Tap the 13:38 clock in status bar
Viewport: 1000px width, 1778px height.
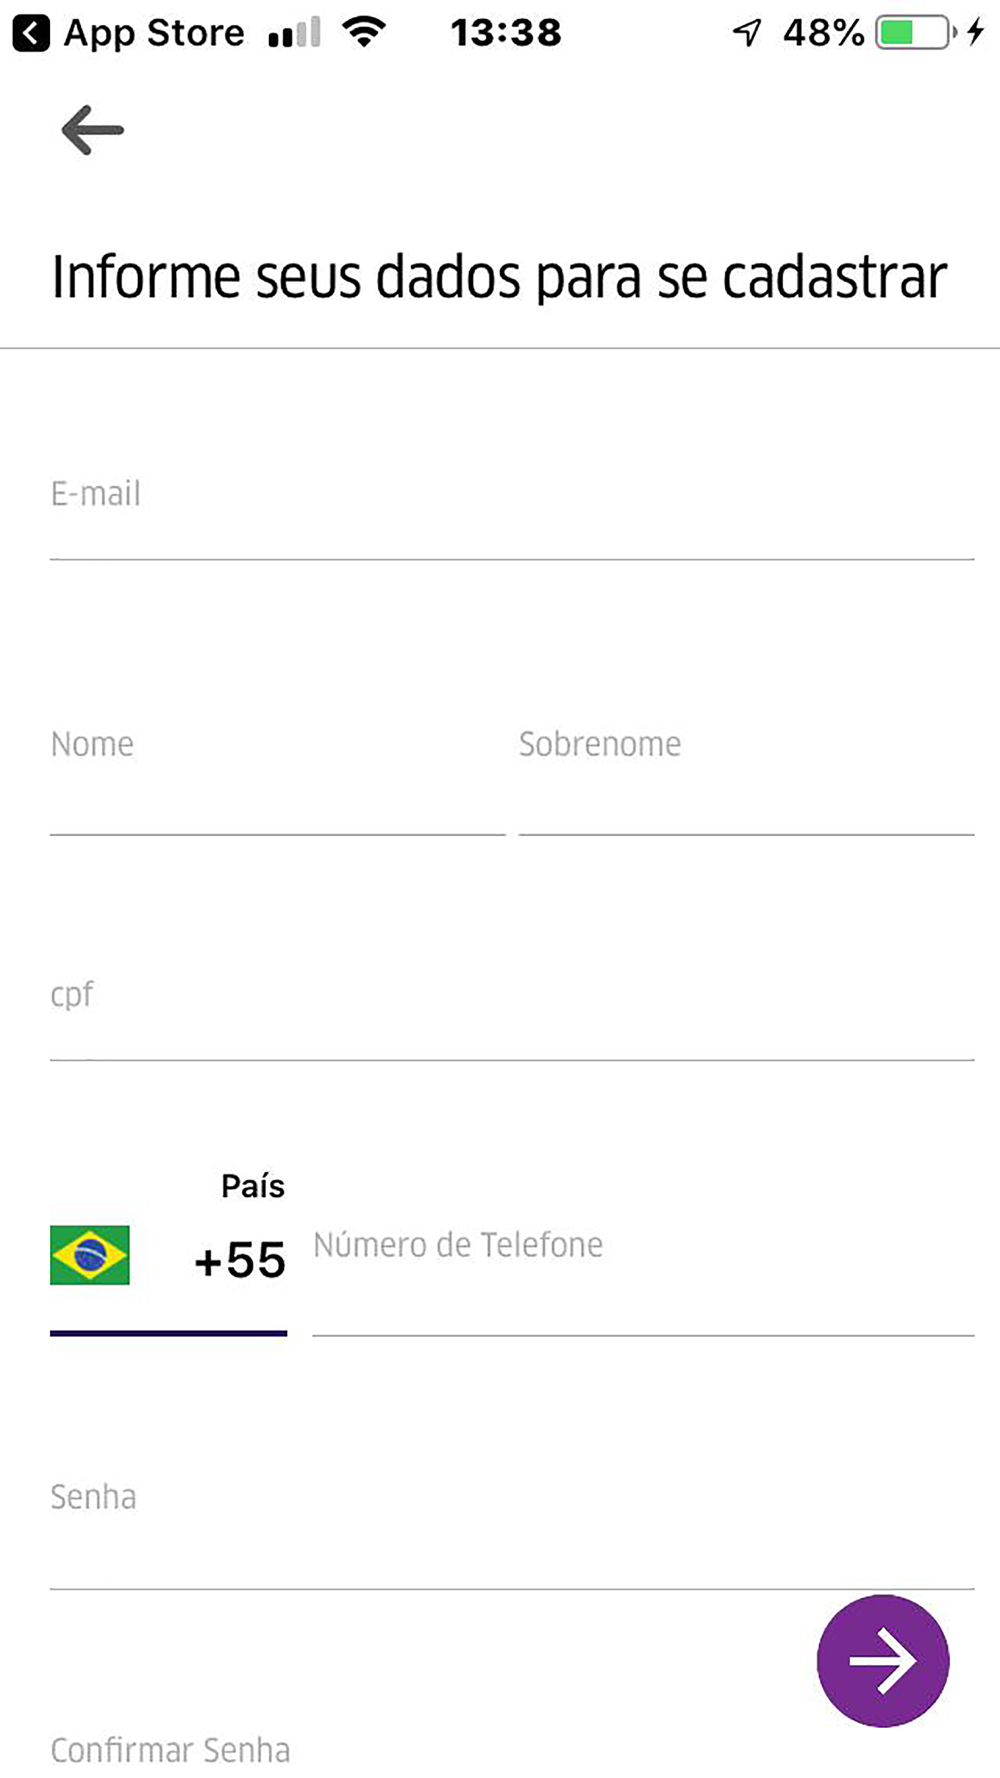[x=506, y=33]
